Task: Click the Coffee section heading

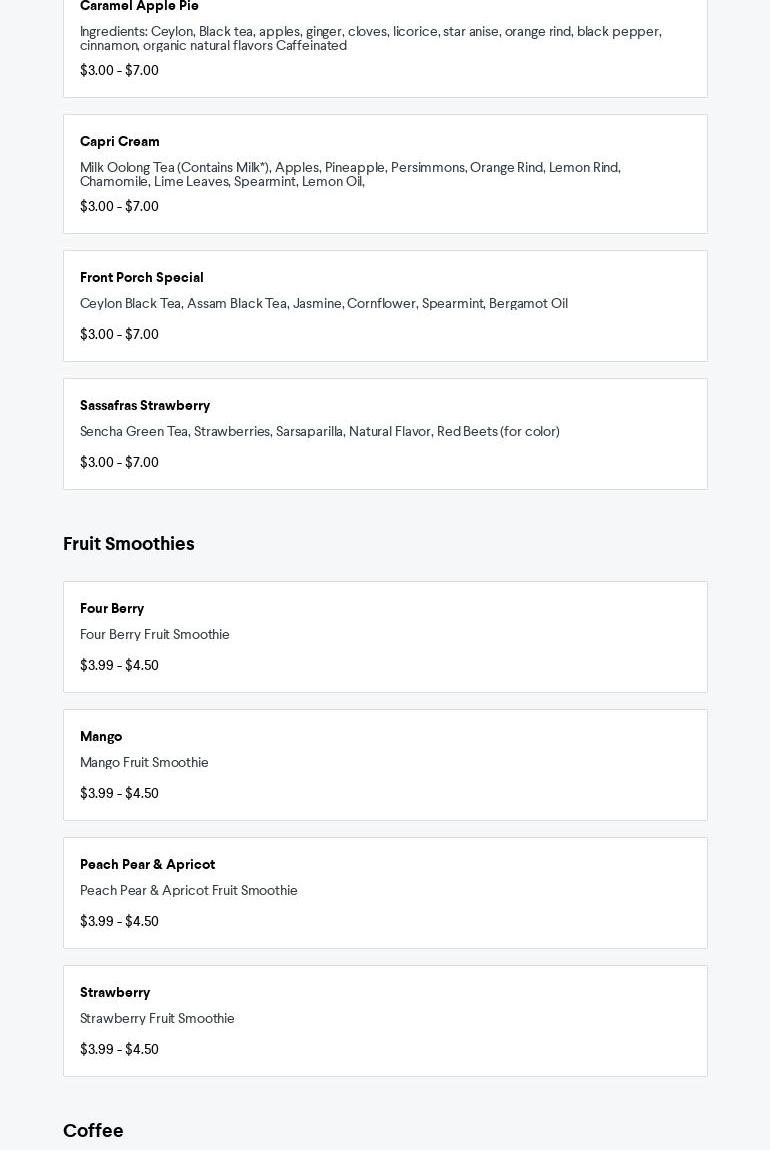Action: click(x=93, y=1131)
